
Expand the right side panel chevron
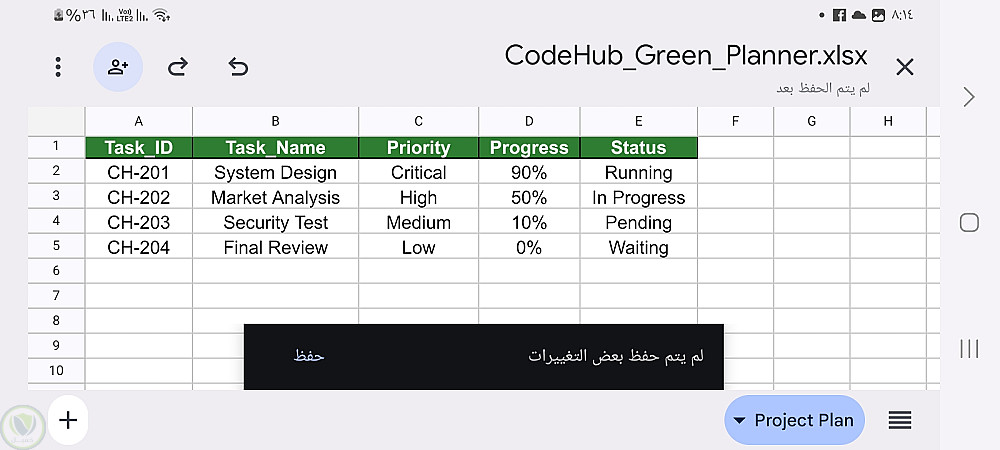pos(968,96)
